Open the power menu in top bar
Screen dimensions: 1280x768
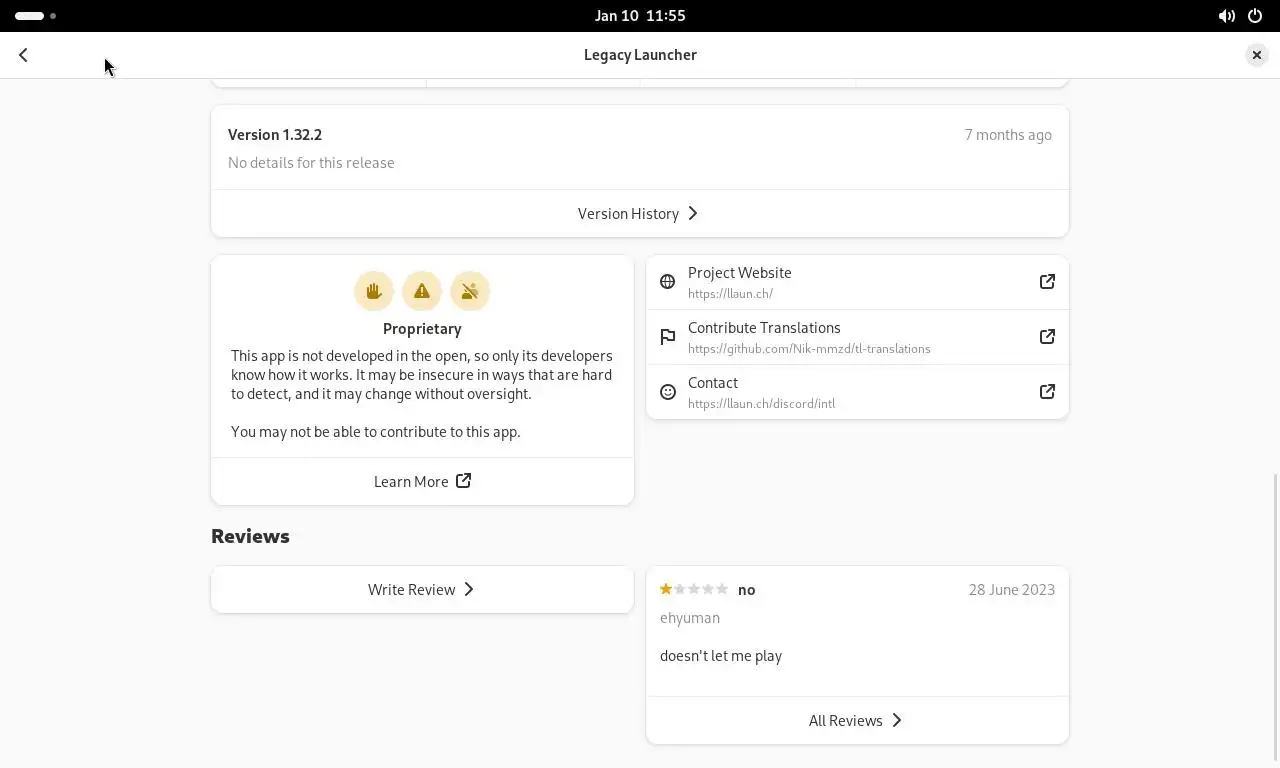coord(1255,16)
